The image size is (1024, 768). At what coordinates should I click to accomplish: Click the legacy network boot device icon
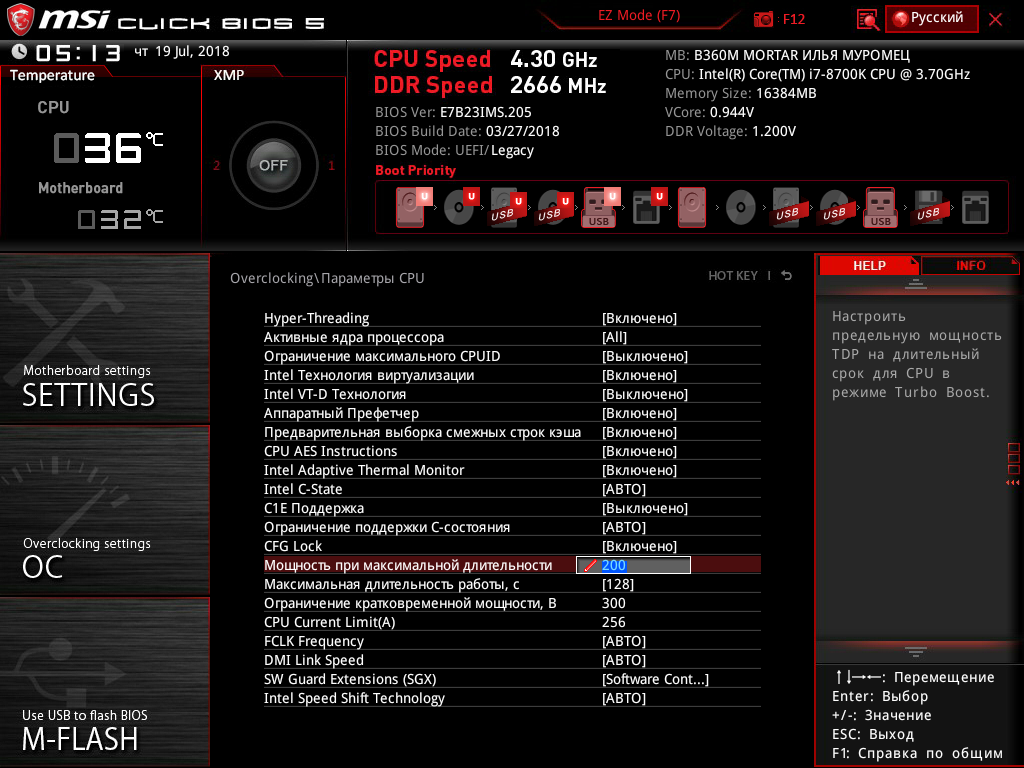975,208
